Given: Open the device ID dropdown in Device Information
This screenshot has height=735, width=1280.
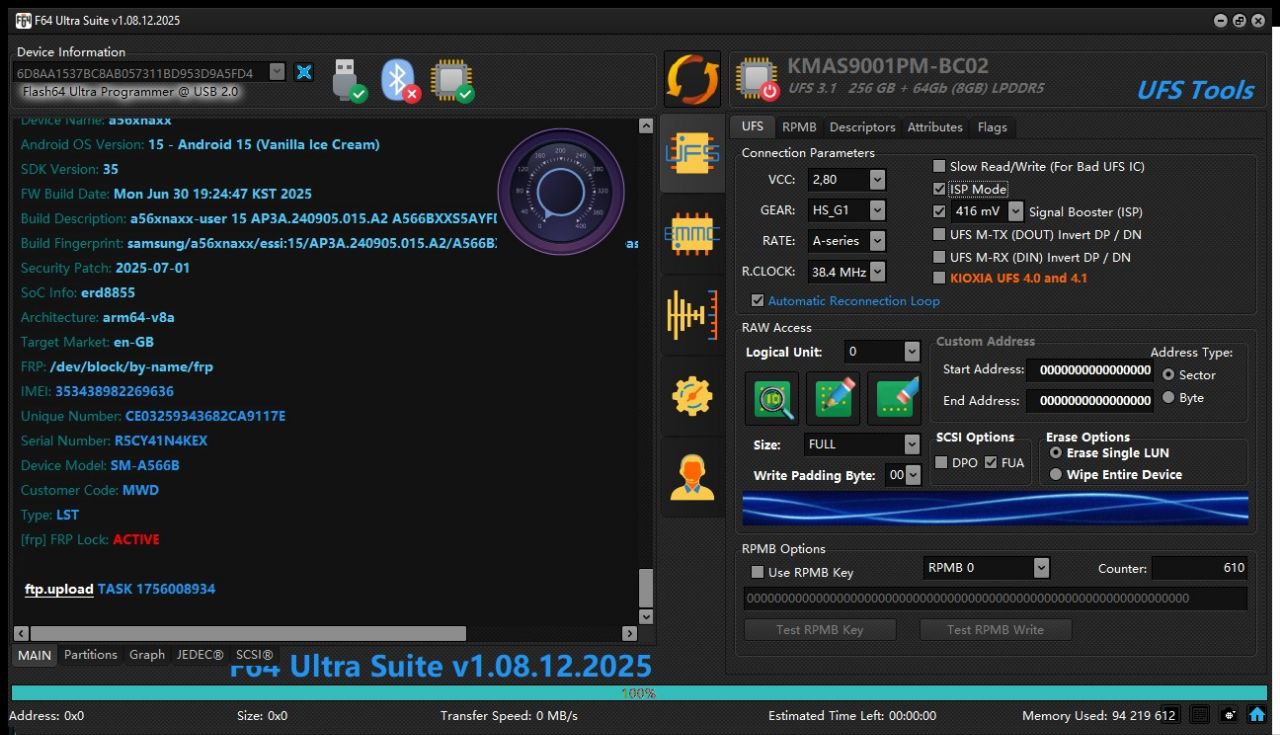Looking at the screenshot, I should click(277, 72).
